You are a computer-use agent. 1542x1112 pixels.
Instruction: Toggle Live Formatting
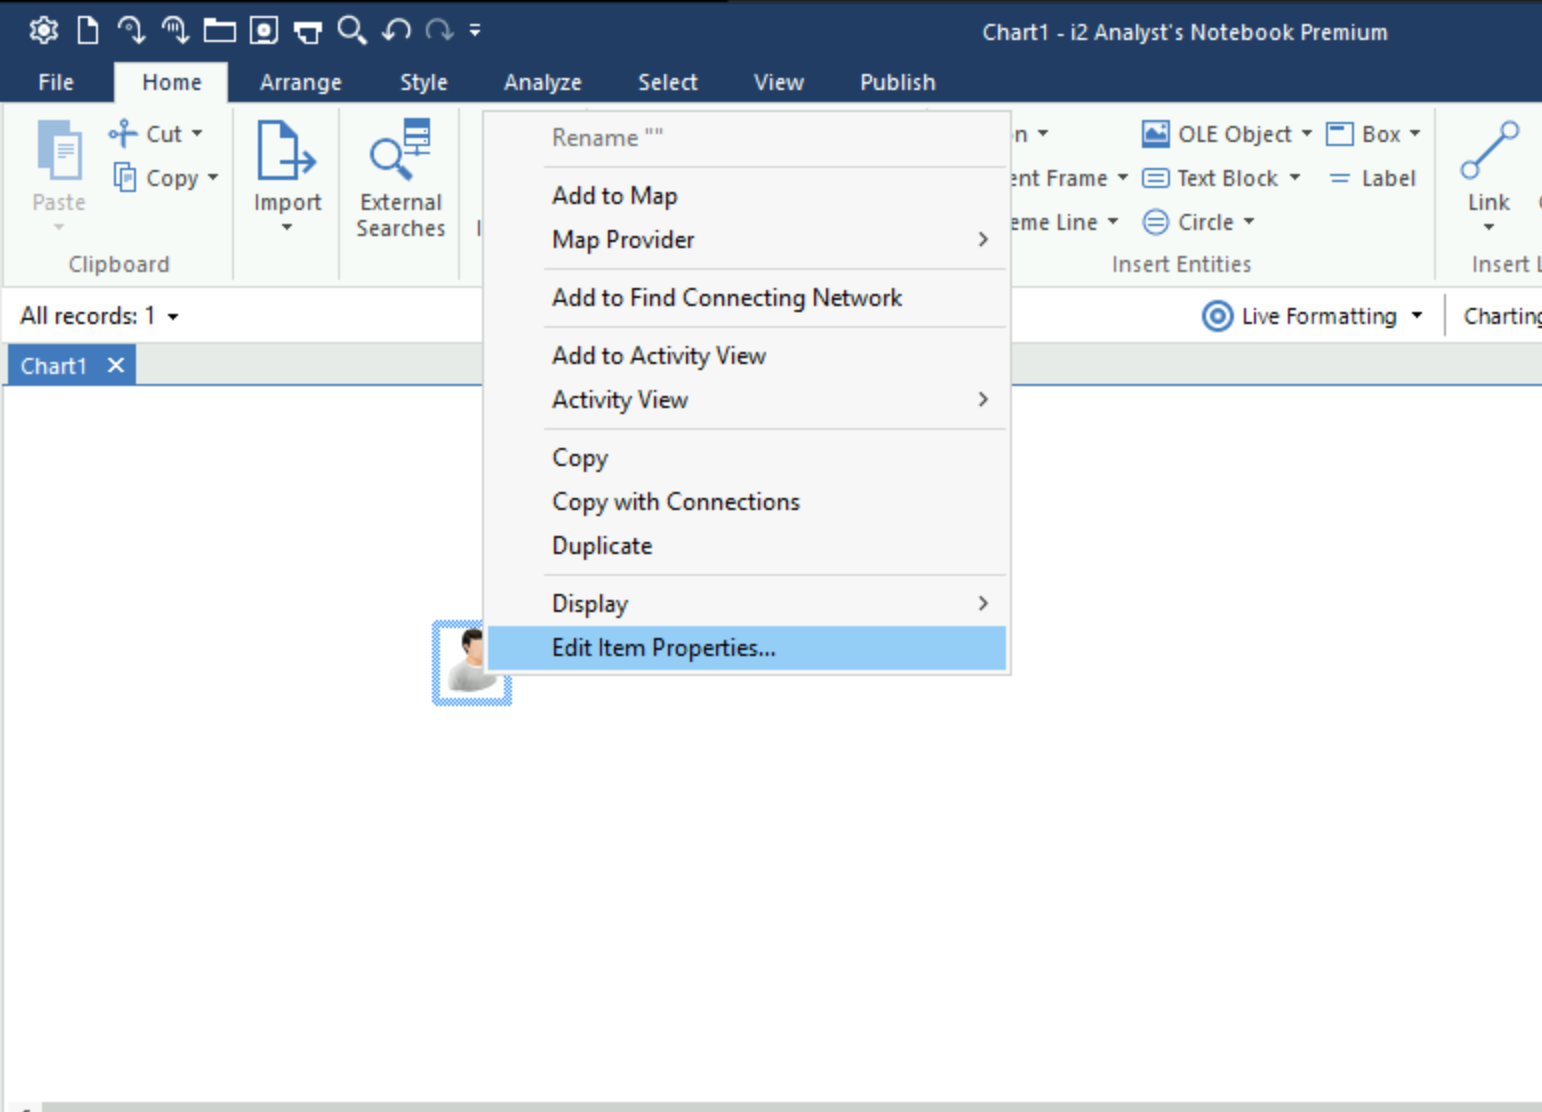point(1310,316)
